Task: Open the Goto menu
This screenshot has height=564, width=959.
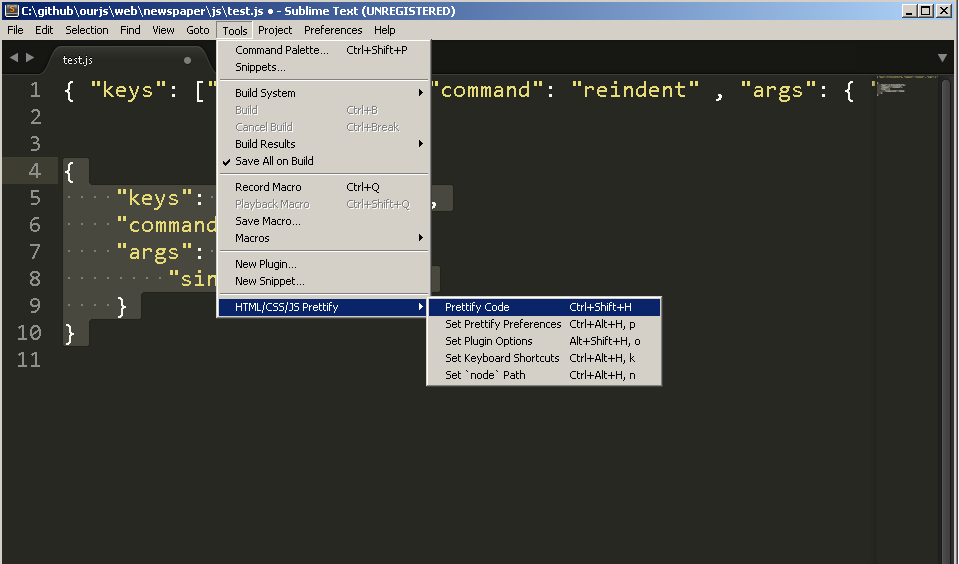Action: point(198,30)
